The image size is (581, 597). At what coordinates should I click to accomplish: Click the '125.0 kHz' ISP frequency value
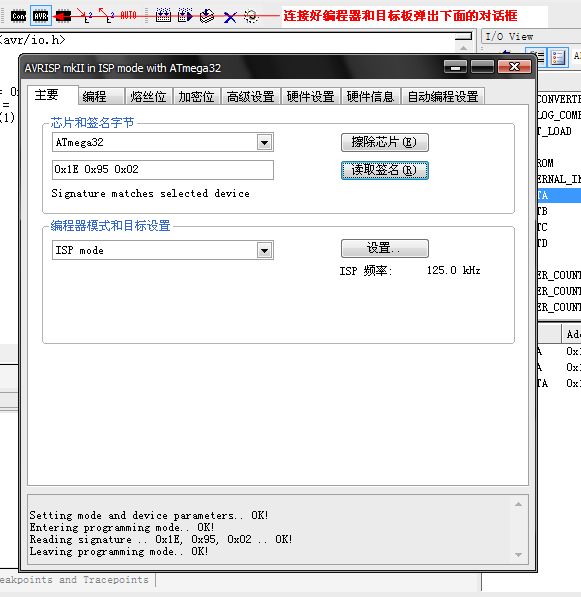[453, 270]
